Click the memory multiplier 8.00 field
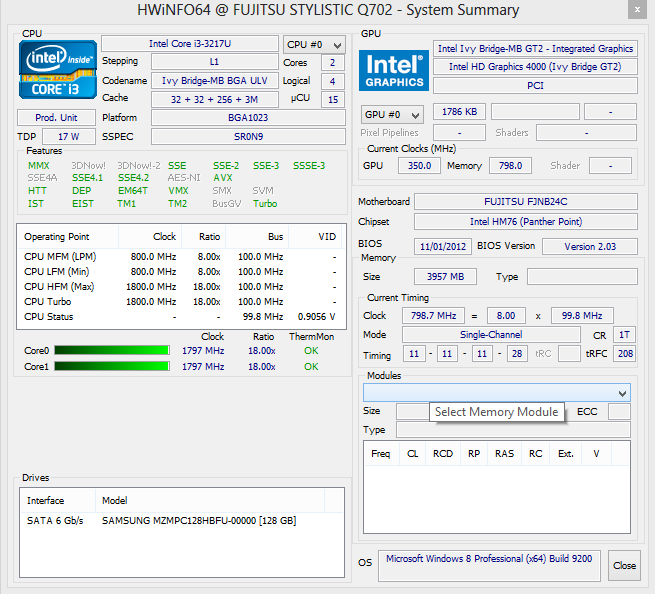The image size is (655, 594). pyautogui.click(x=506, y=315)
